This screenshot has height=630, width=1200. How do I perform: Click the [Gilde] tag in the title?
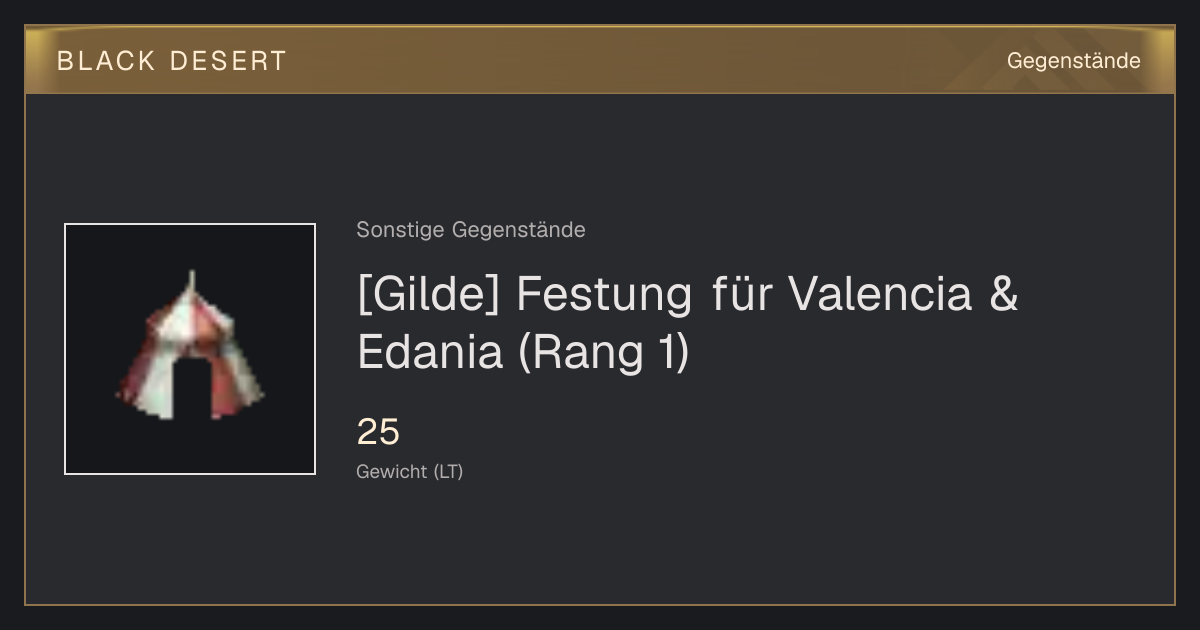pyautogui.click(x=428, y=295)
